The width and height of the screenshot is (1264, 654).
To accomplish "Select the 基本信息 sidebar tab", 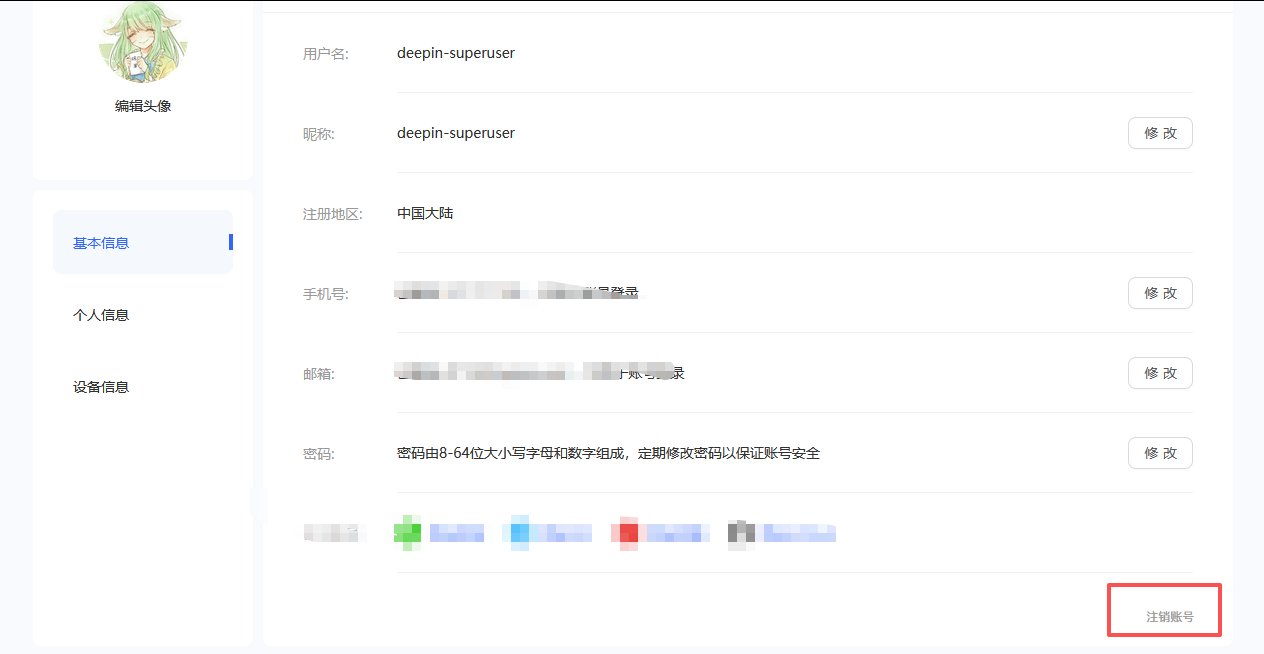I will (100, 242).
